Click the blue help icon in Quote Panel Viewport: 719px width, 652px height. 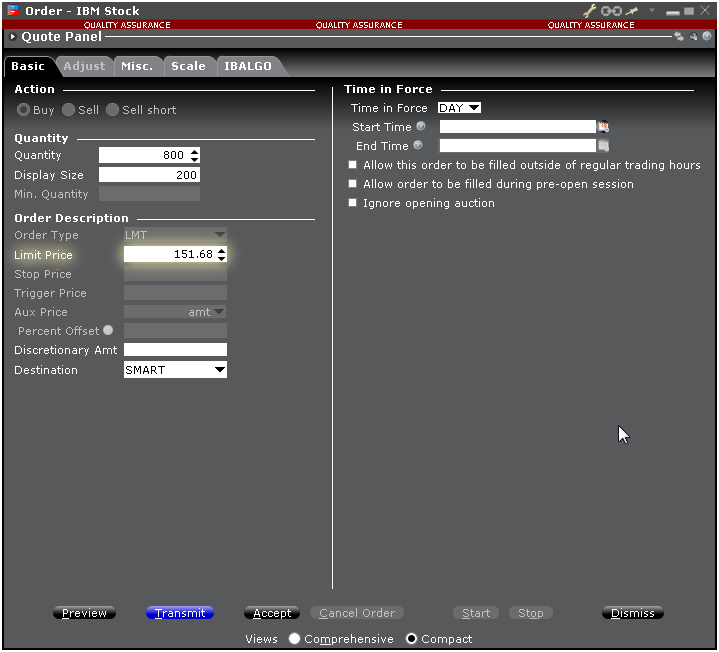click(x=706, y=36)
